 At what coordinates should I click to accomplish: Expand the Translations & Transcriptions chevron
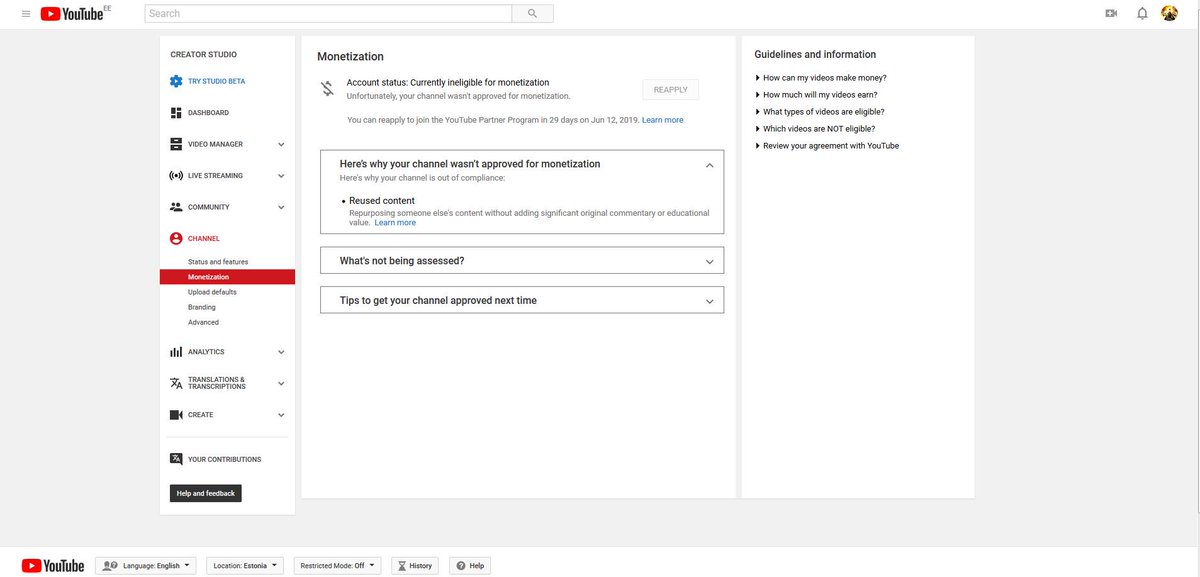[281, 383]
